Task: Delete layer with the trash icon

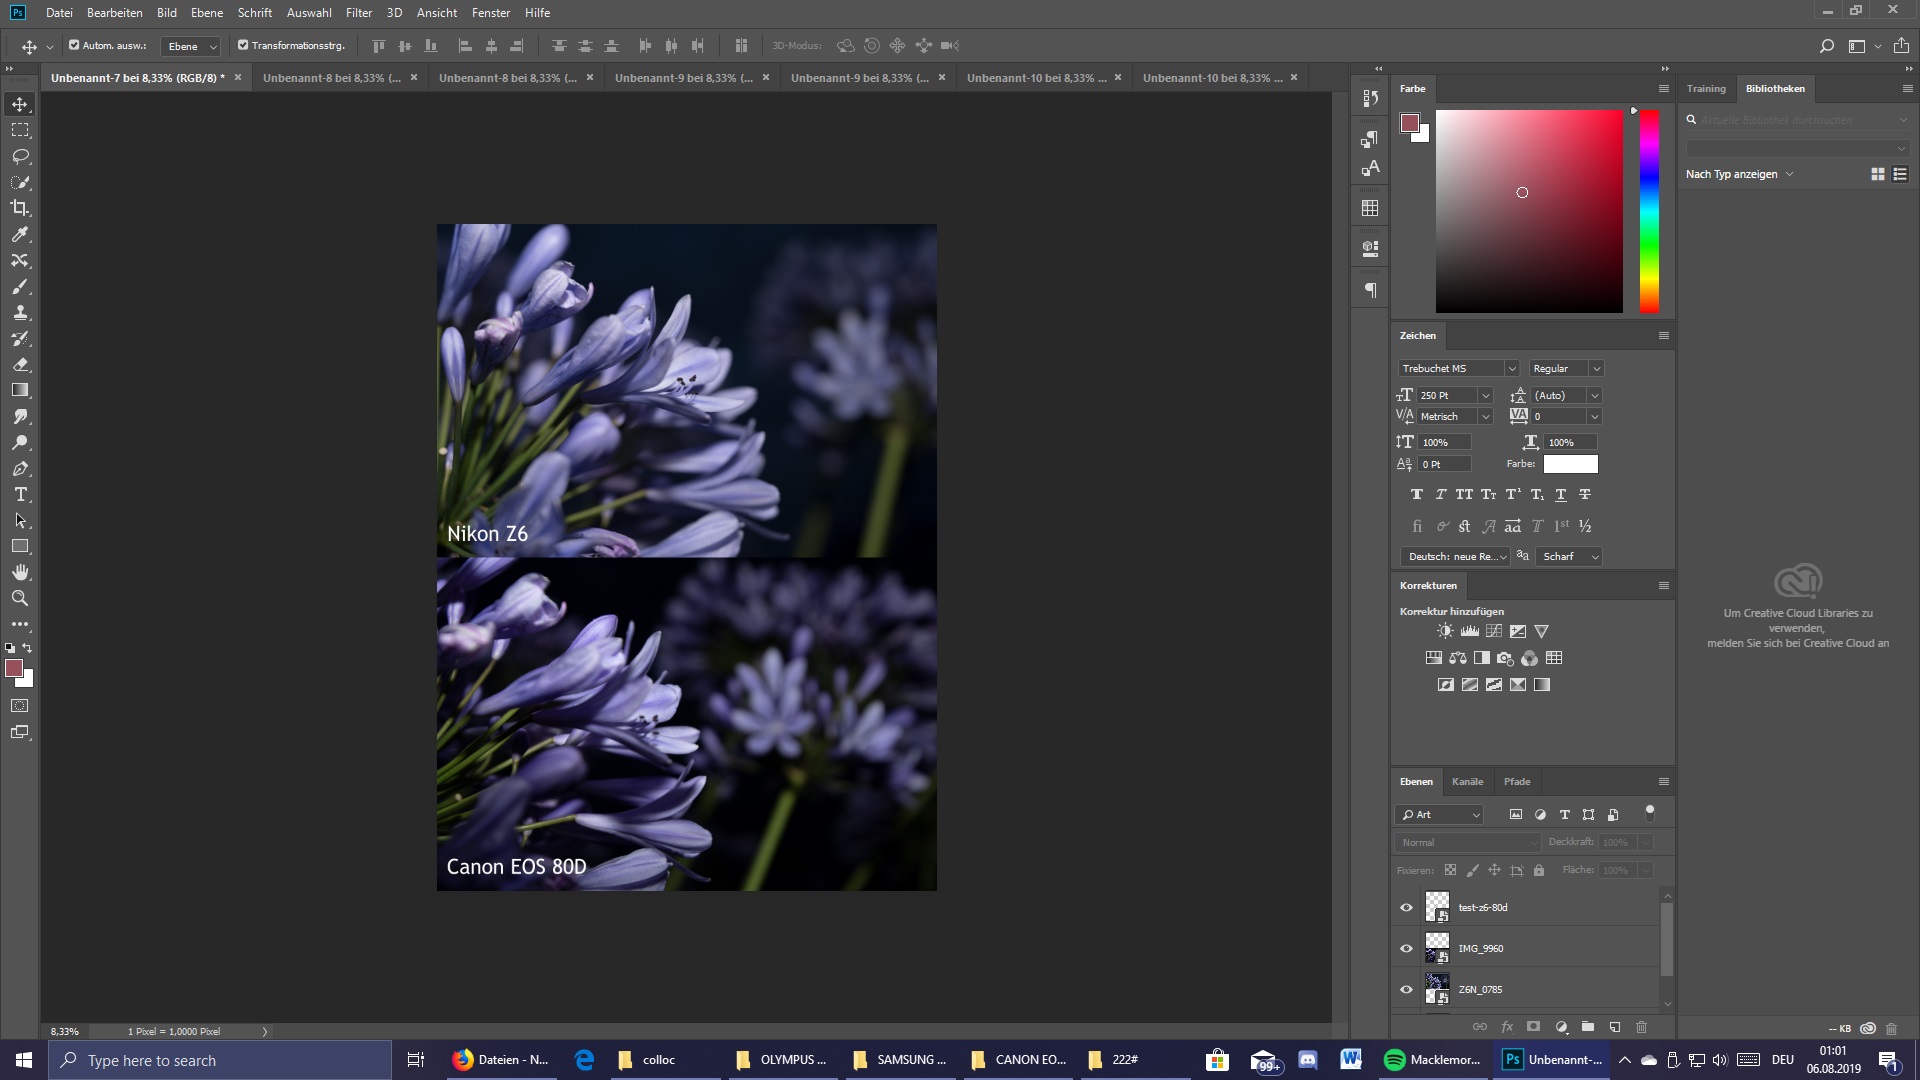Action: point(1641,1027)
